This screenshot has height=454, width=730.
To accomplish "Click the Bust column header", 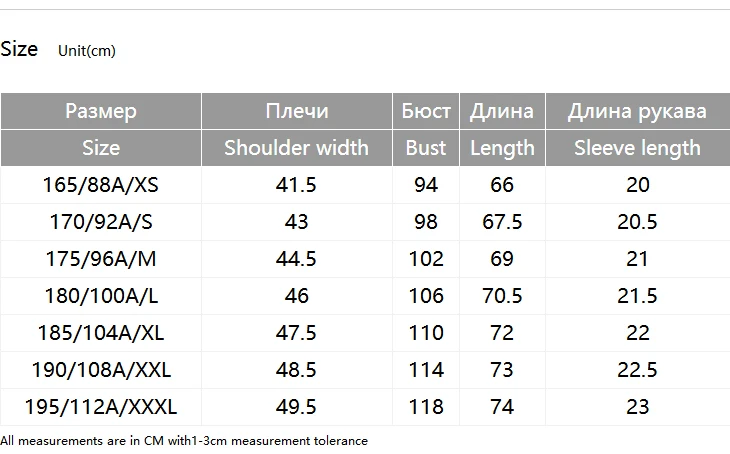I will point(426,148).
